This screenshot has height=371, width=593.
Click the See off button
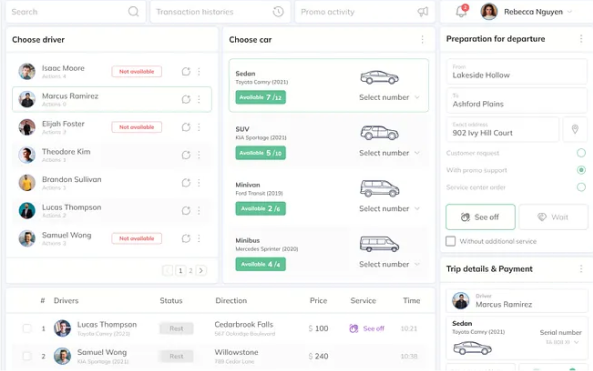[x=480, y=217]
